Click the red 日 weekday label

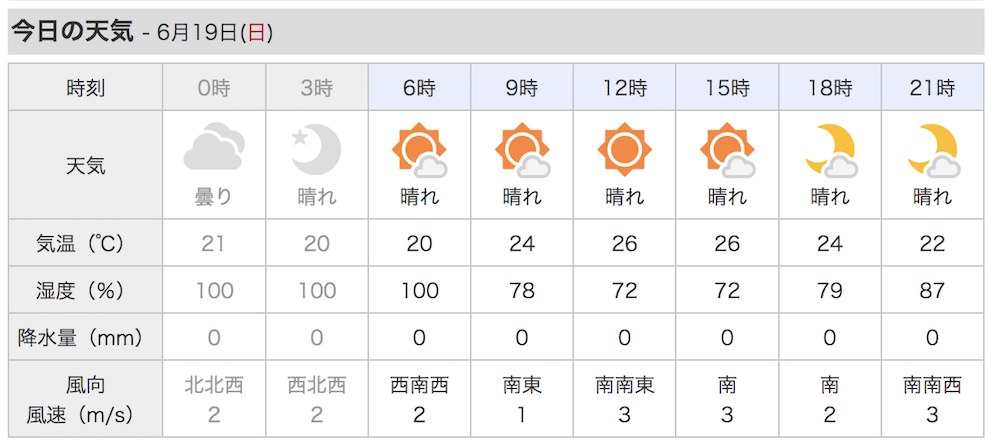click(x=256, y=33)
